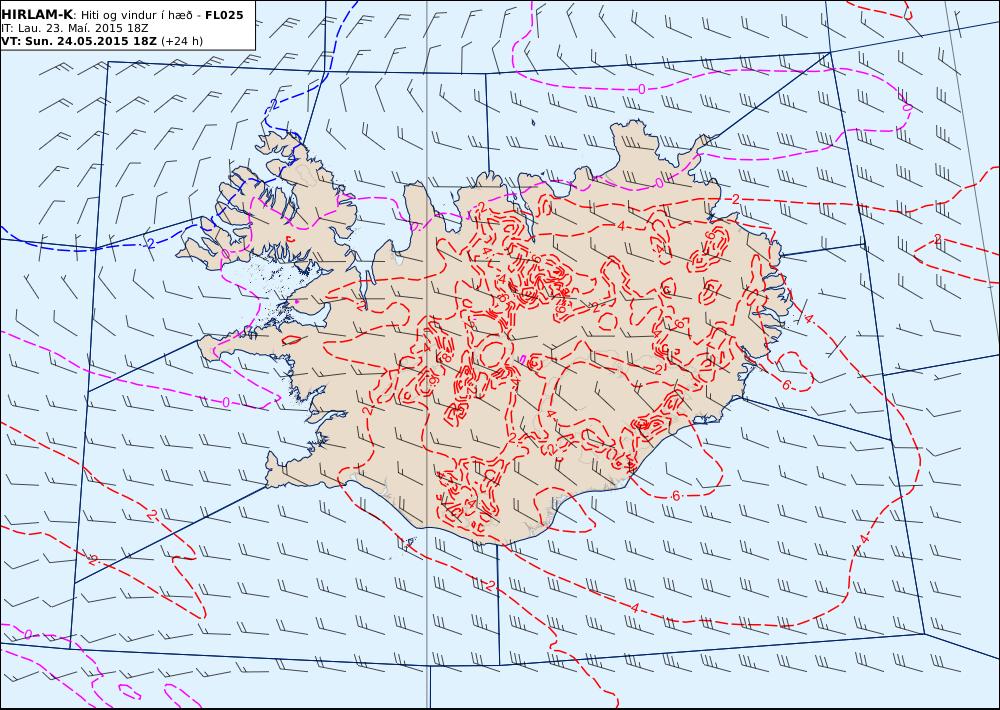Click the HIRLAM-K model name in header
Viewport: 1000px width, 710px height.
click(x=38, y=15)
